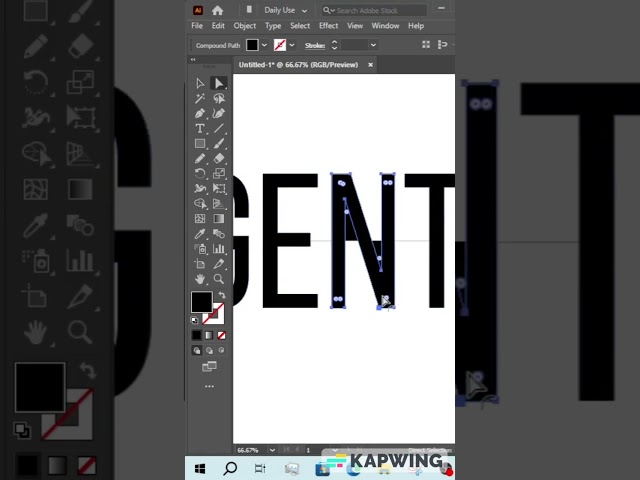Open the Window menu
The height and width of the screenshot is (480, 640).
point(385,26)
